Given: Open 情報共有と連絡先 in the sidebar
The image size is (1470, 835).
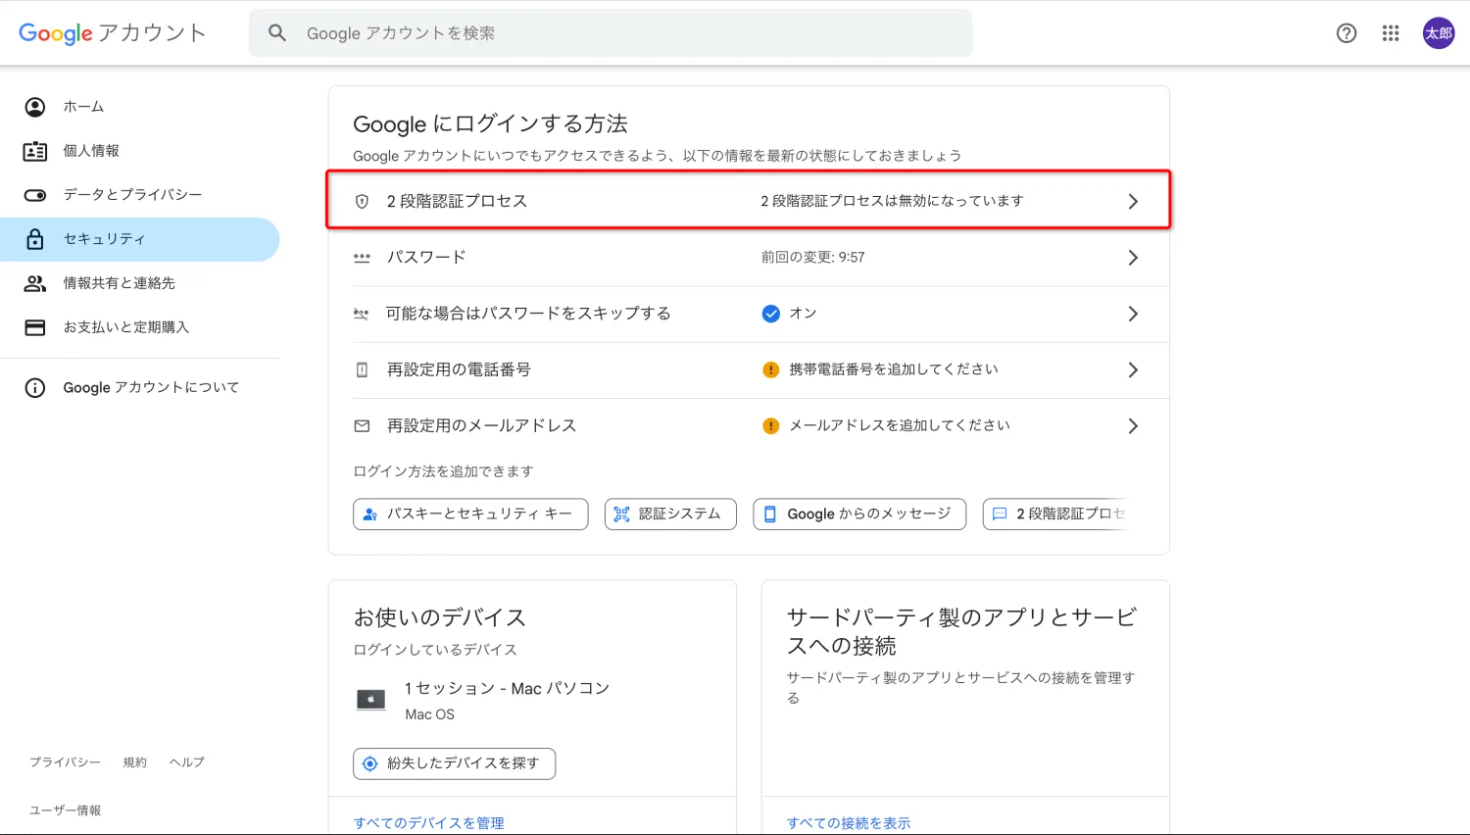Looking at the screenshot, I should pyautogui.click(x=140, y=283).
